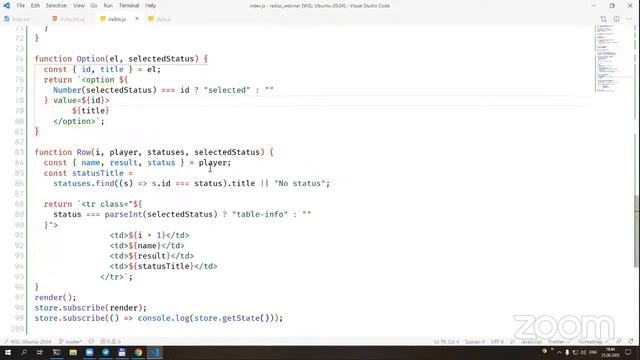Open the Go menu
The image size is (640, 360).
click(94, 6)
